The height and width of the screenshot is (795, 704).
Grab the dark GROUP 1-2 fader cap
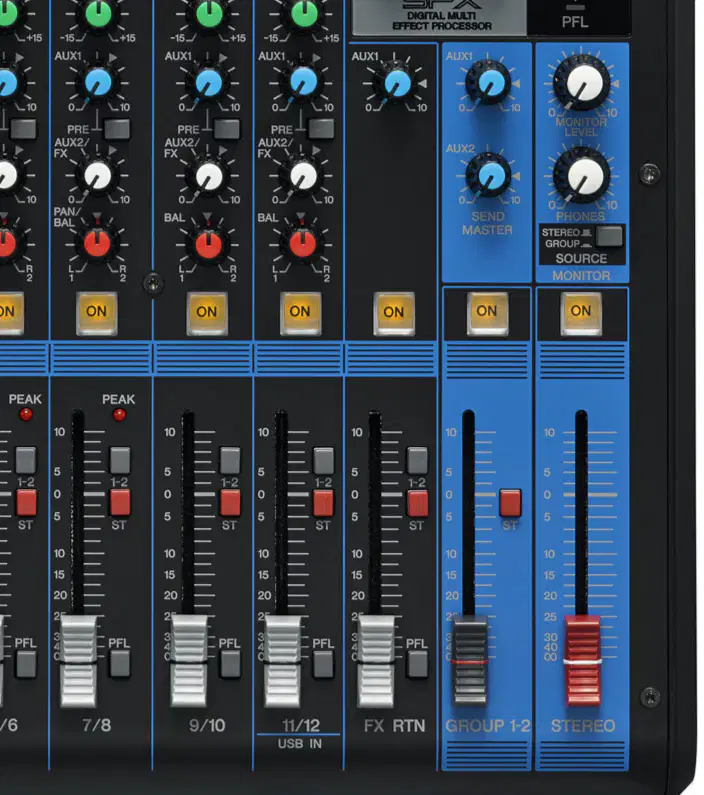470,661
